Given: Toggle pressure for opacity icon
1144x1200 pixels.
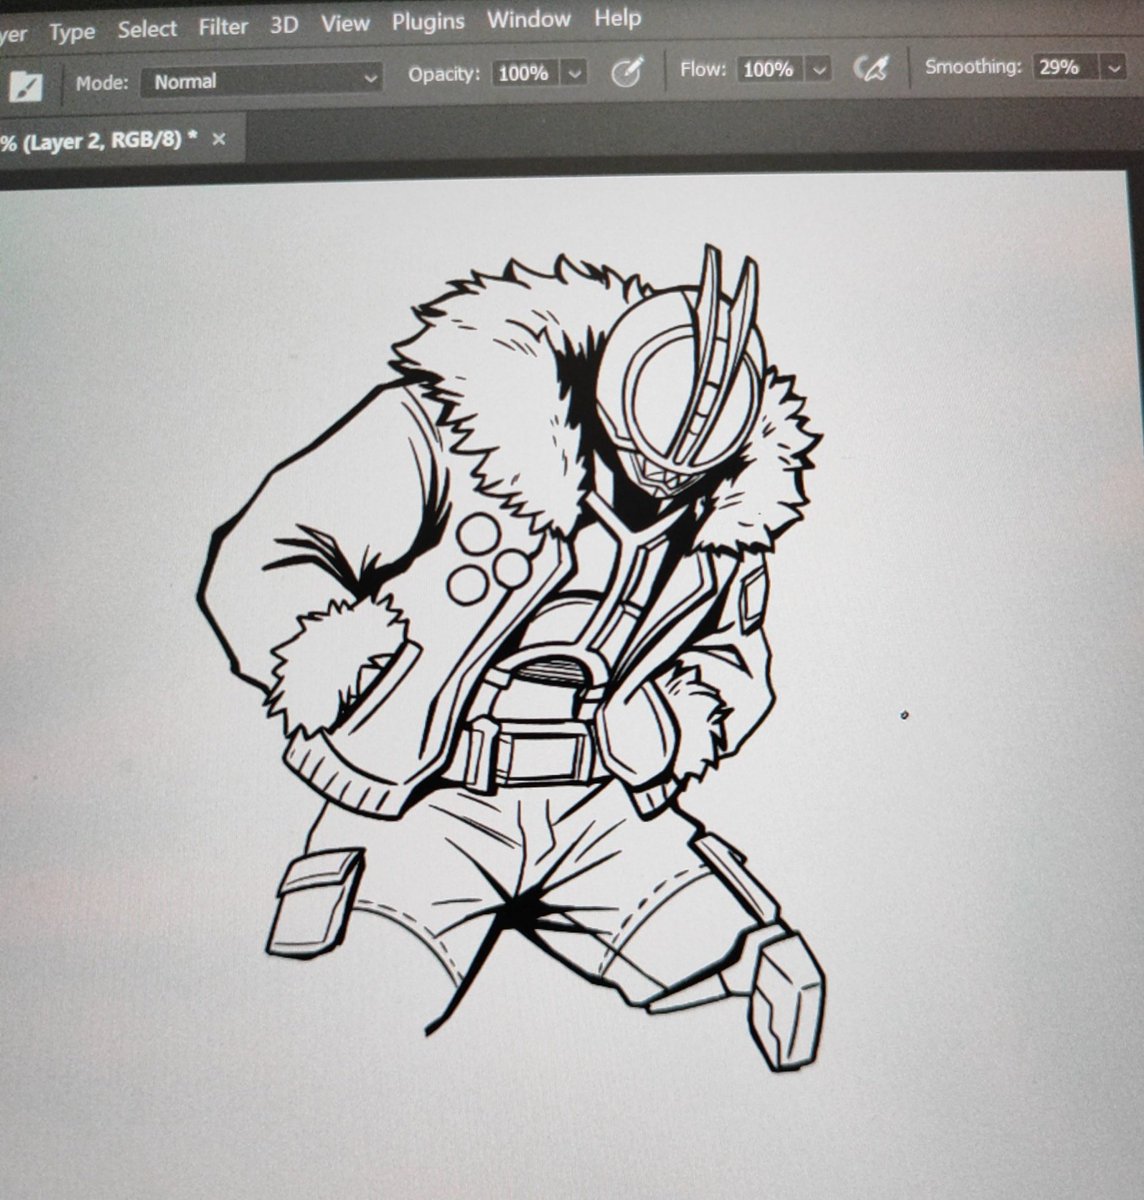Looking at the screenshot, I should (x=627, y=72).
